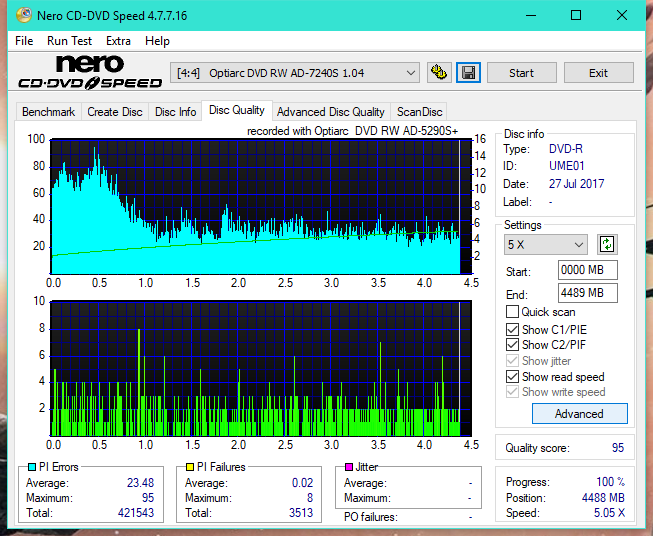Select the Disc Quality tab
This screenshot has width=653, height=536.
[x=237, y=110]
